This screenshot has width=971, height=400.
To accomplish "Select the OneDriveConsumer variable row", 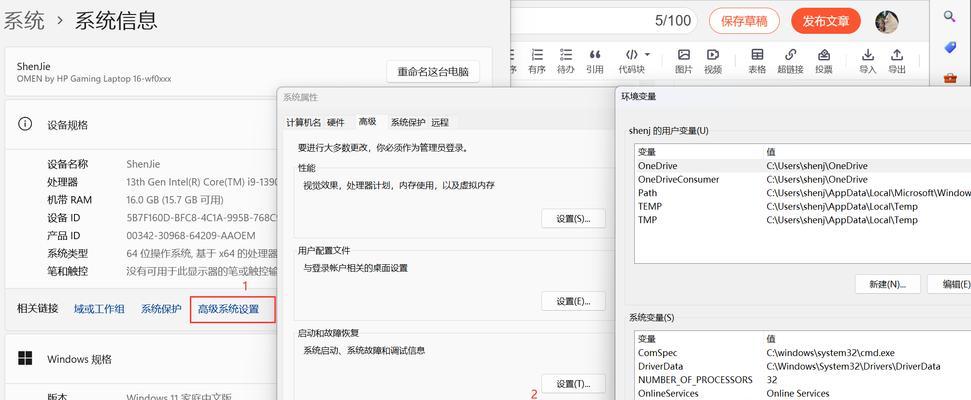I will (x=803, y=180).
